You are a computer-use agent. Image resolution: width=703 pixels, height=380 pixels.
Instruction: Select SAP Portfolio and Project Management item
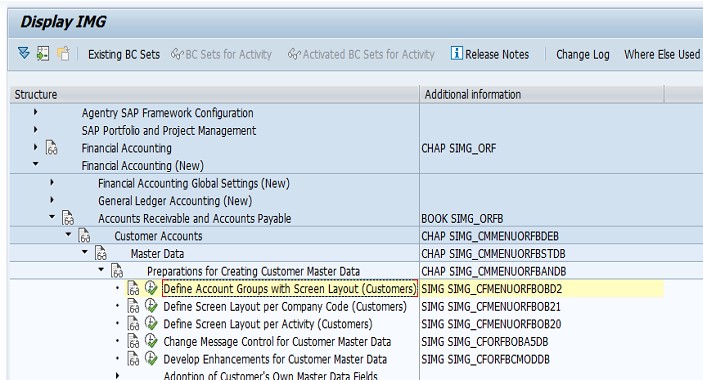coord(169,130)
